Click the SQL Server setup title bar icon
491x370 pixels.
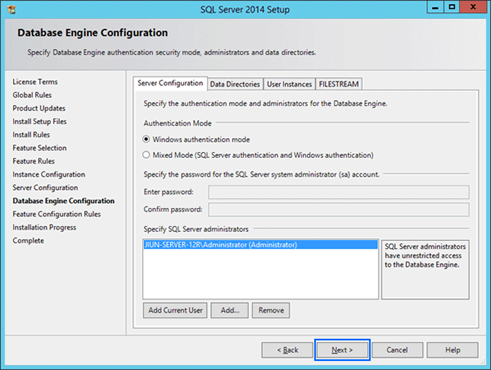click(12, 9)
